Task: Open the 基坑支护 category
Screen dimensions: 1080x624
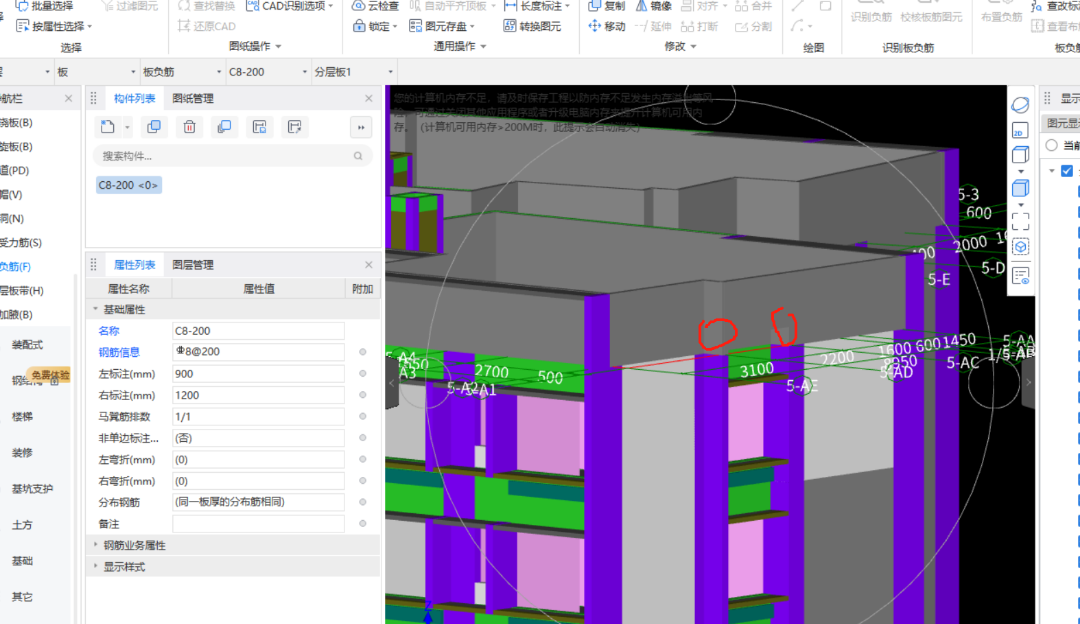Action: 32,489
